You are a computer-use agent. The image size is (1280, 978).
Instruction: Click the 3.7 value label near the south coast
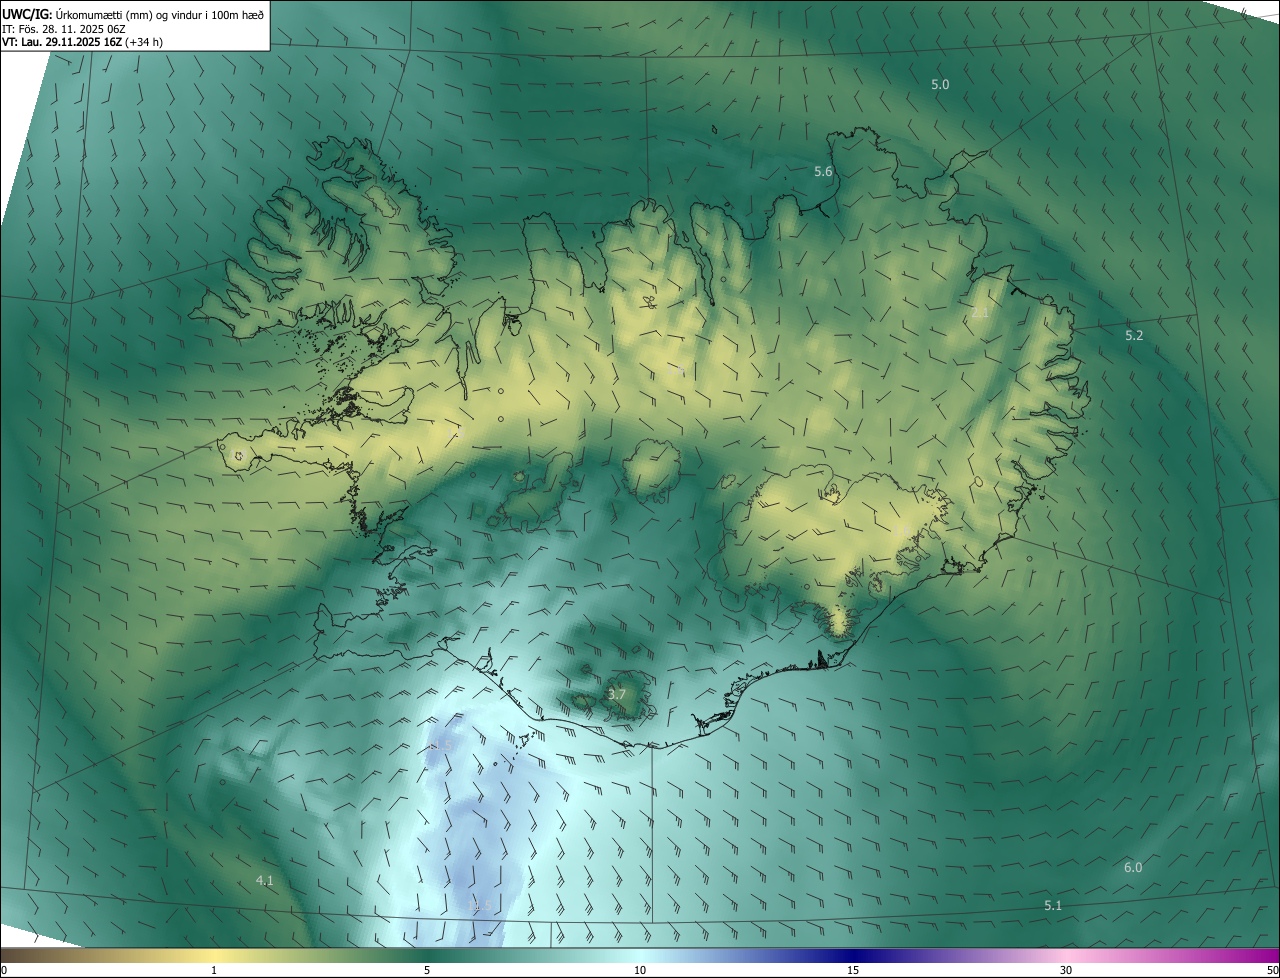(617, 695)
